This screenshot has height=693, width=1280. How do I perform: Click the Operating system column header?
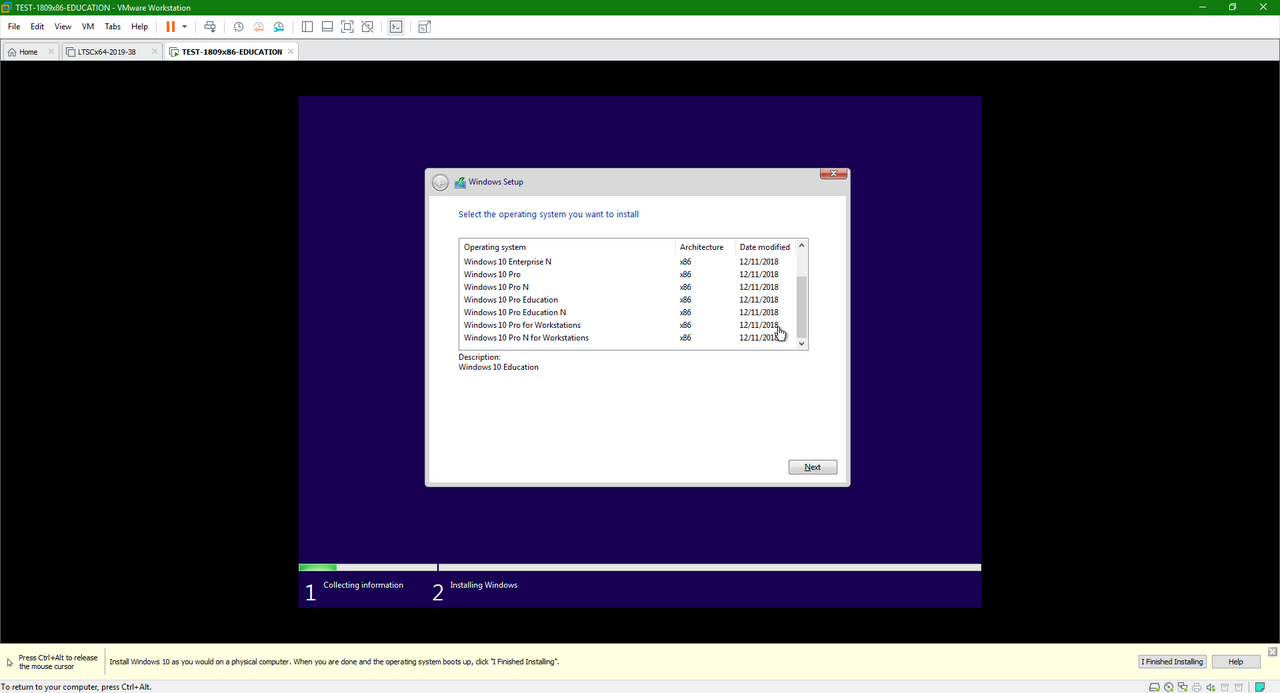click(567, 247)
